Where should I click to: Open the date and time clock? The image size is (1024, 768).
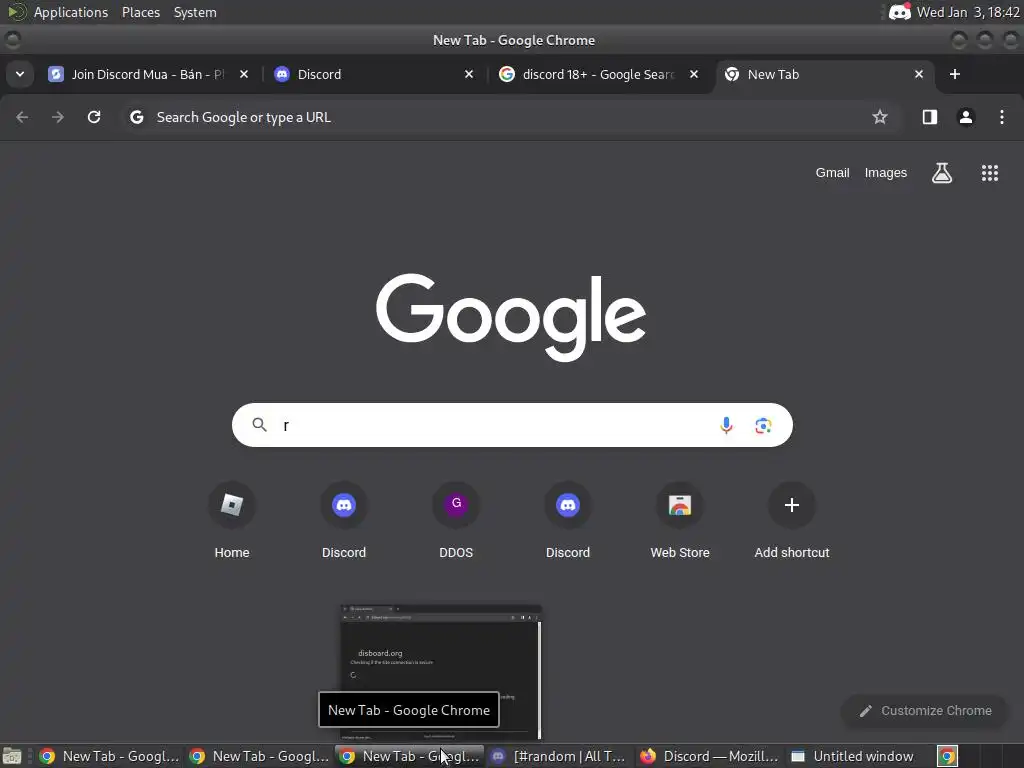(x=968, y=12)
